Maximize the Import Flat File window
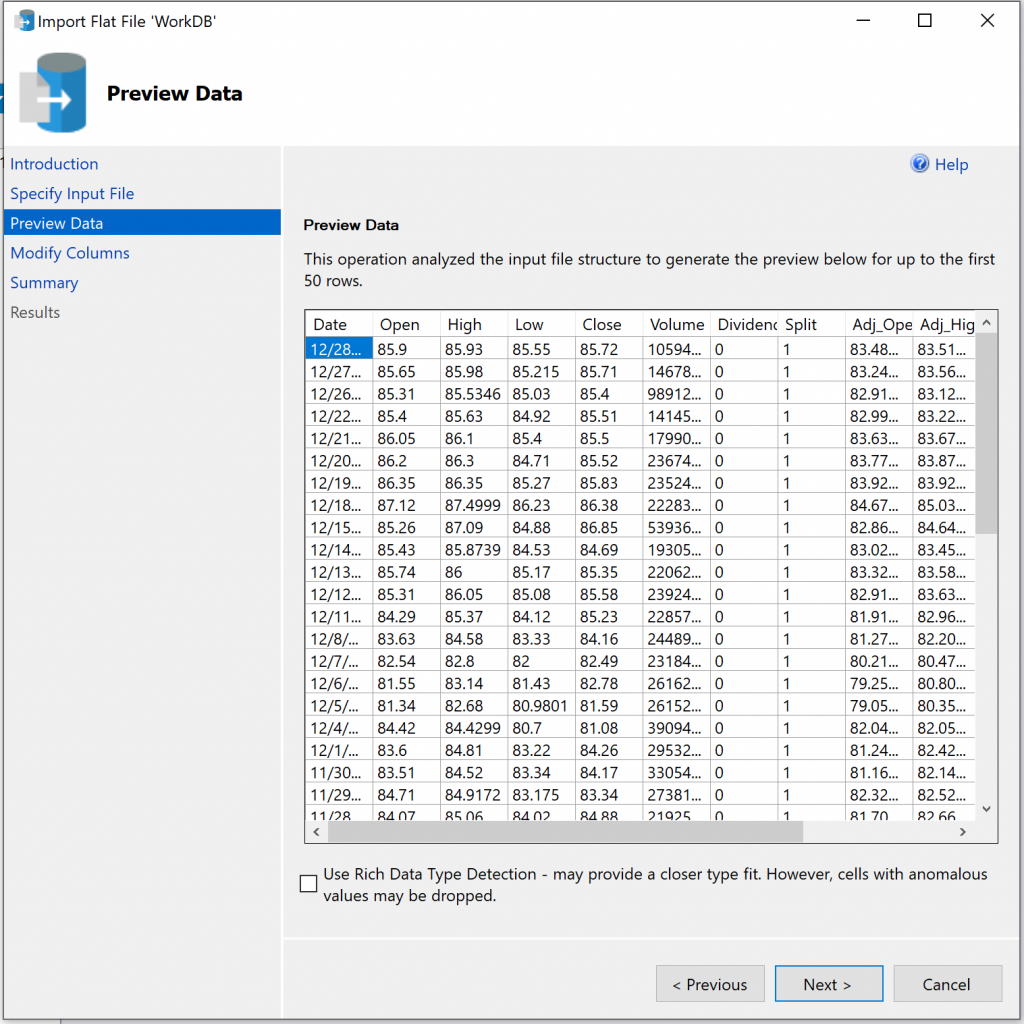Screen dimensions: 1024x1024 click(x=925, y=20)
